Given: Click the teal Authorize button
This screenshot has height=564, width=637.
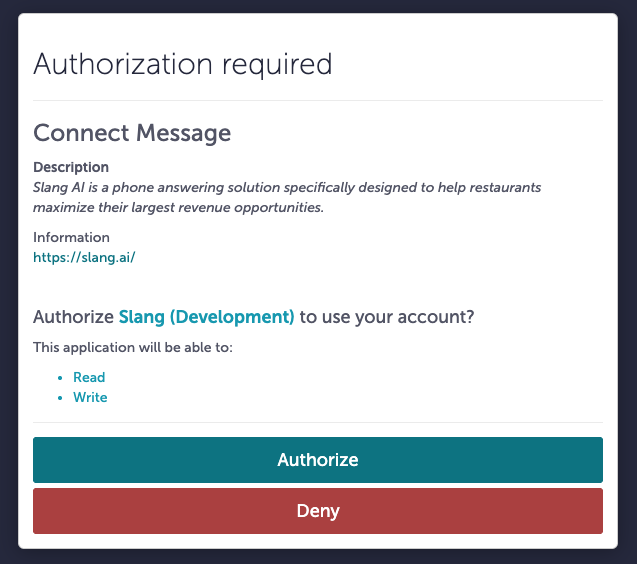Looking at the screenshot, I should pyautogui.click(x=318, y=460).
